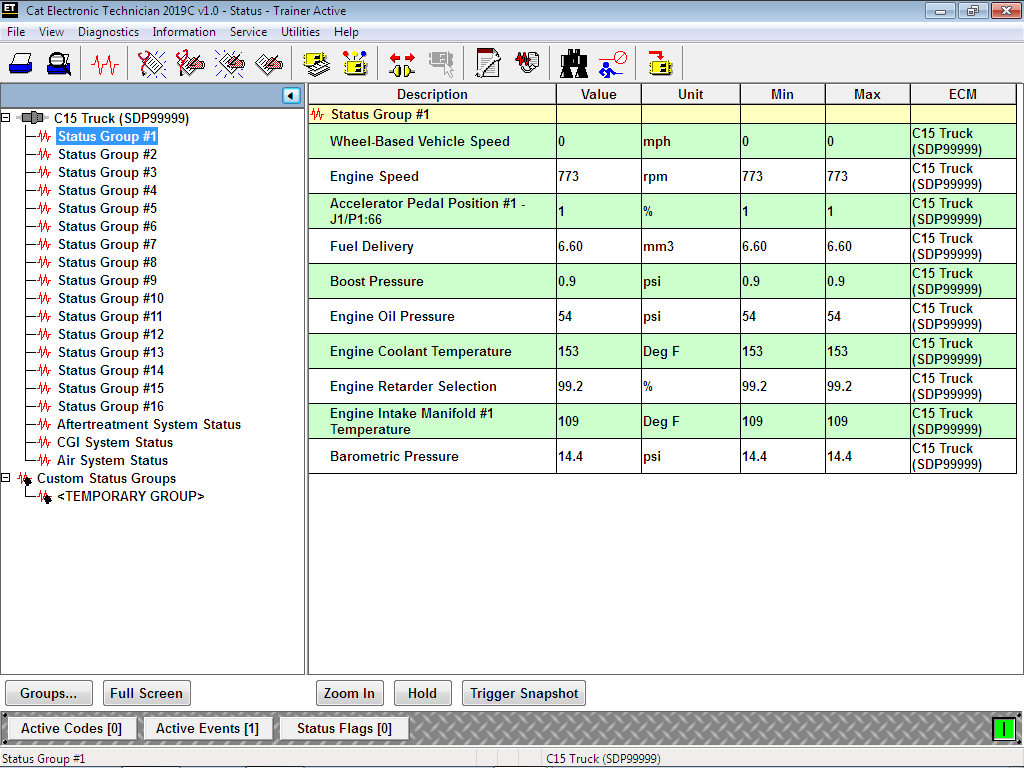Click the WinFlash ECM icon on toolbar
Viewport: 1024px width, 768px height.
pos(660,63)
